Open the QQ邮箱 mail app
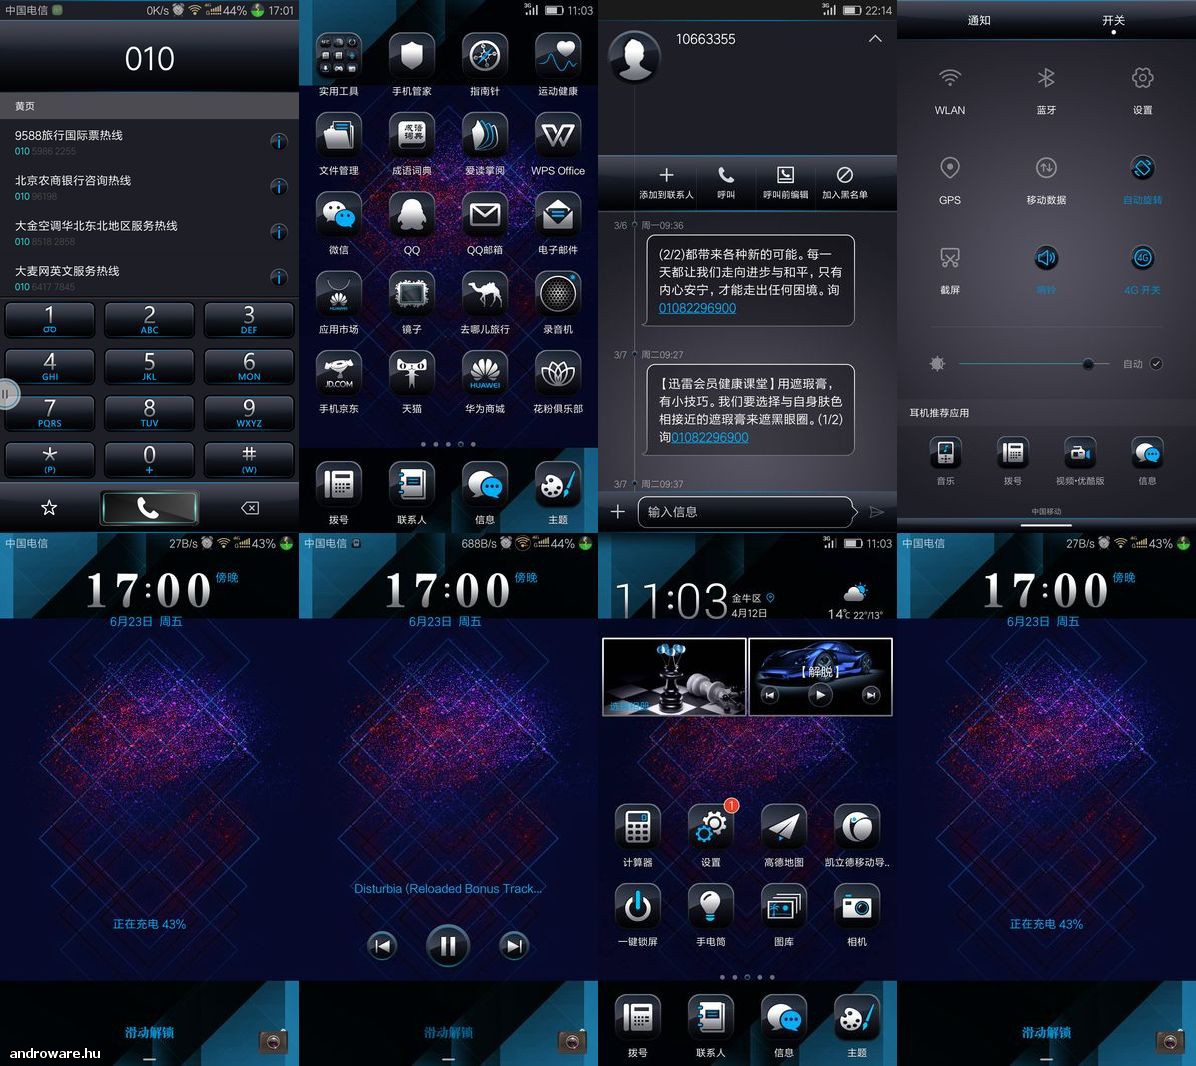The image size is (1196, 1066). 484,216
